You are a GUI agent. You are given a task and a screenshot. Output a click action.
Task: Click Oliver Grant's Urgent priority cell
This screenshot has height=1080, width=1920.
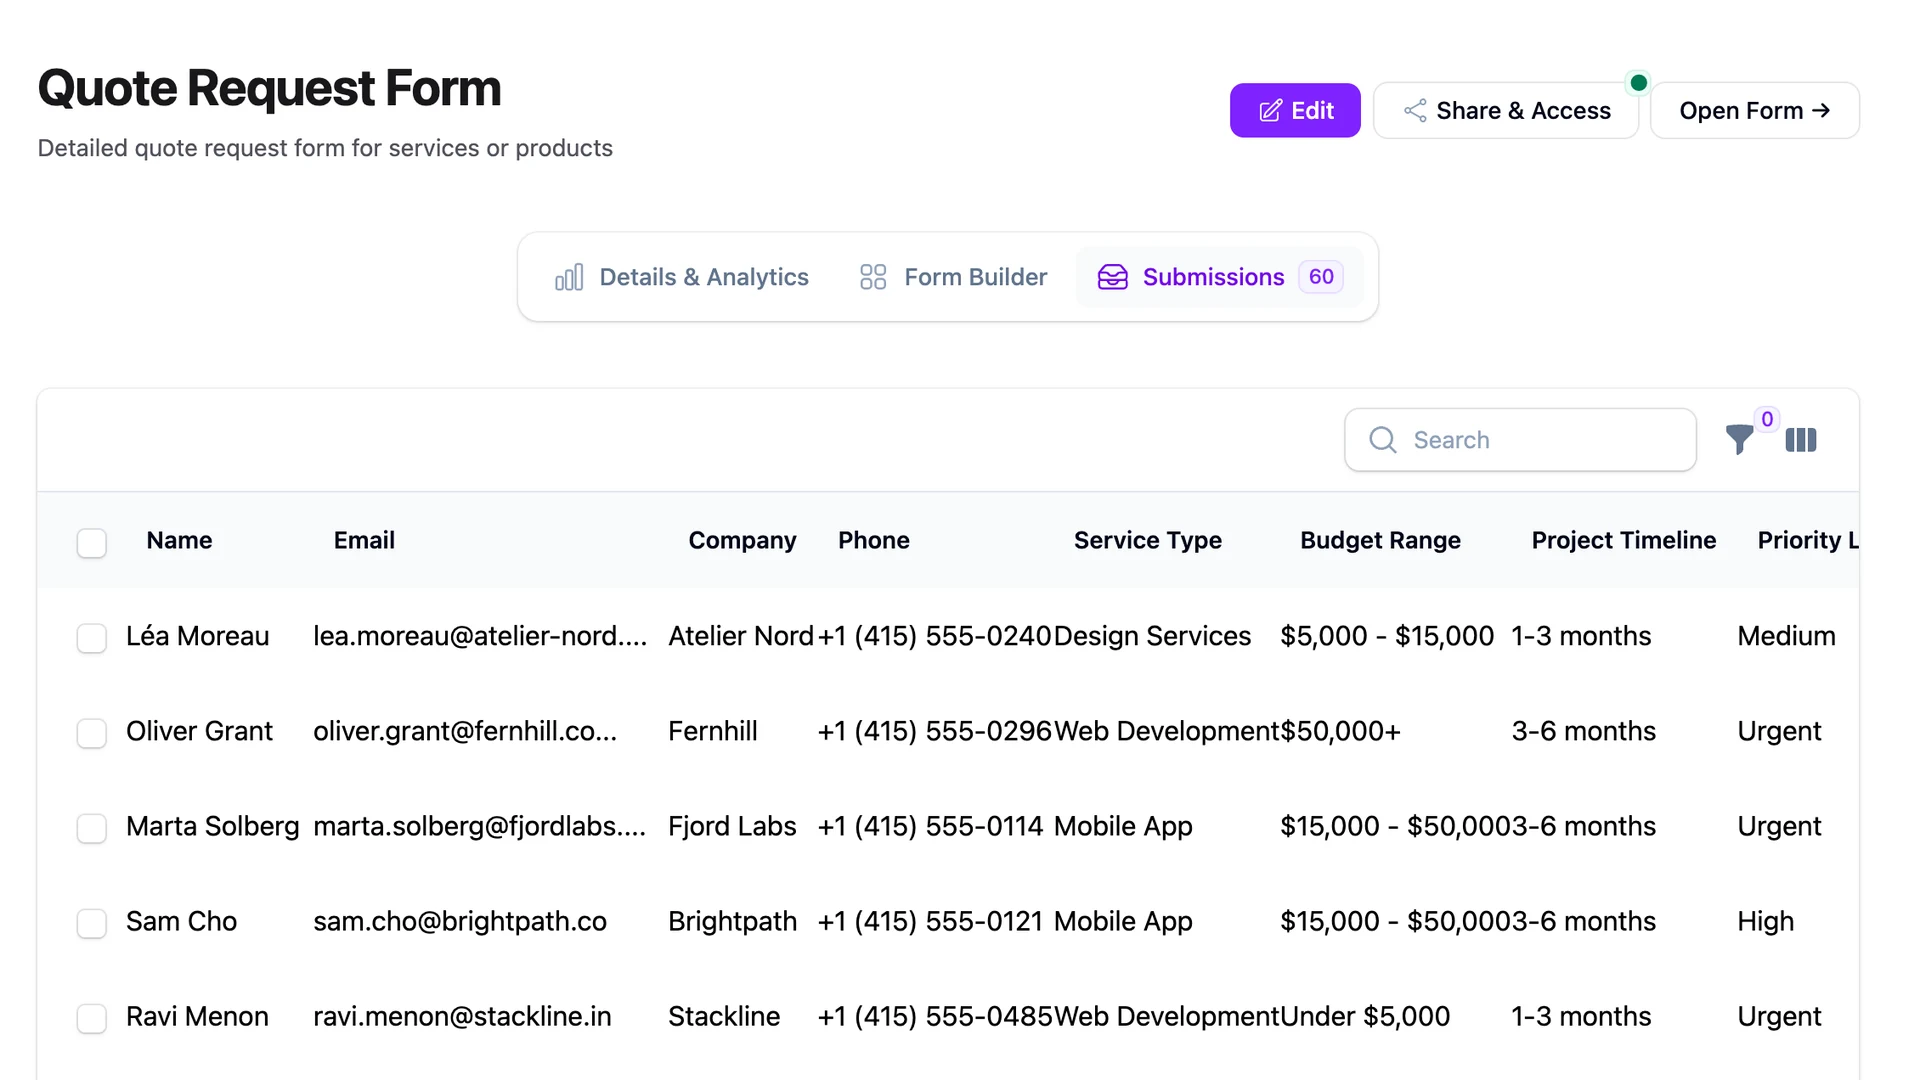click(1779, 731)
